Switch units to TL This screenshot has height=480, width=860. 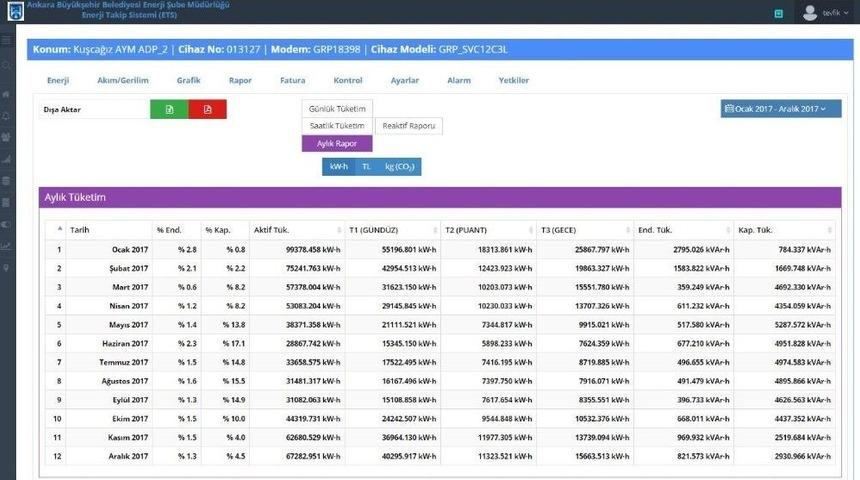click(366, 167)
